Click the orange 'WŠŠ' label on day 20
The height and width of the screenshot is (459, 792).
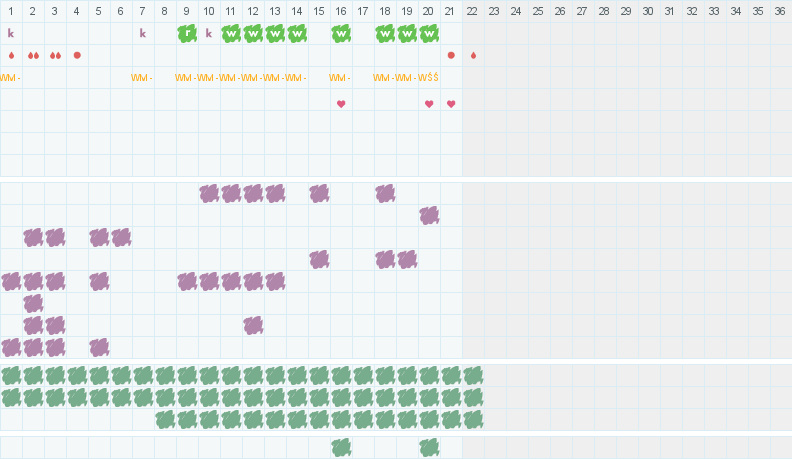tap(428, 78)
